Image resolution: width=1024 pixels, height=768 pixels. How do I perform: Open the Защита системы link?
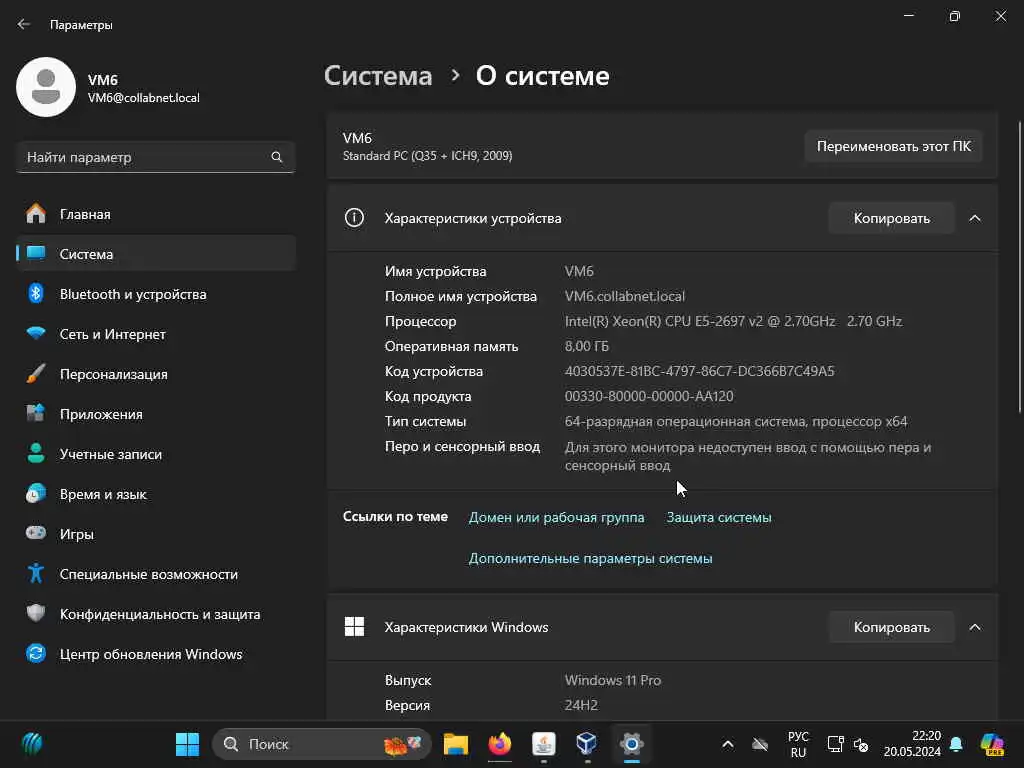pyautogui.click(x=719, y=517)
